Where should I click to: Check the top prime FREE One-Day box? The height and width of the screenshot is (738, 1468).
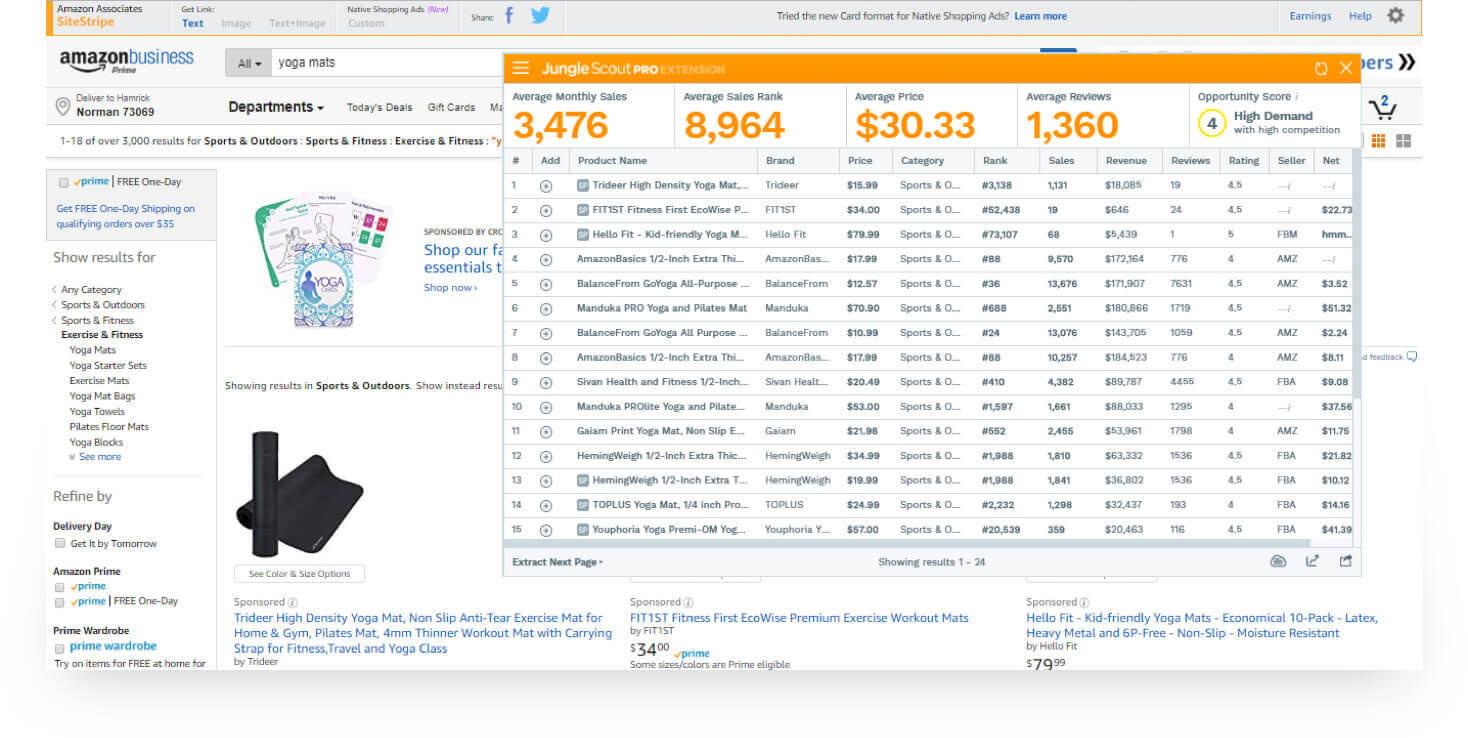coord(63,183)
